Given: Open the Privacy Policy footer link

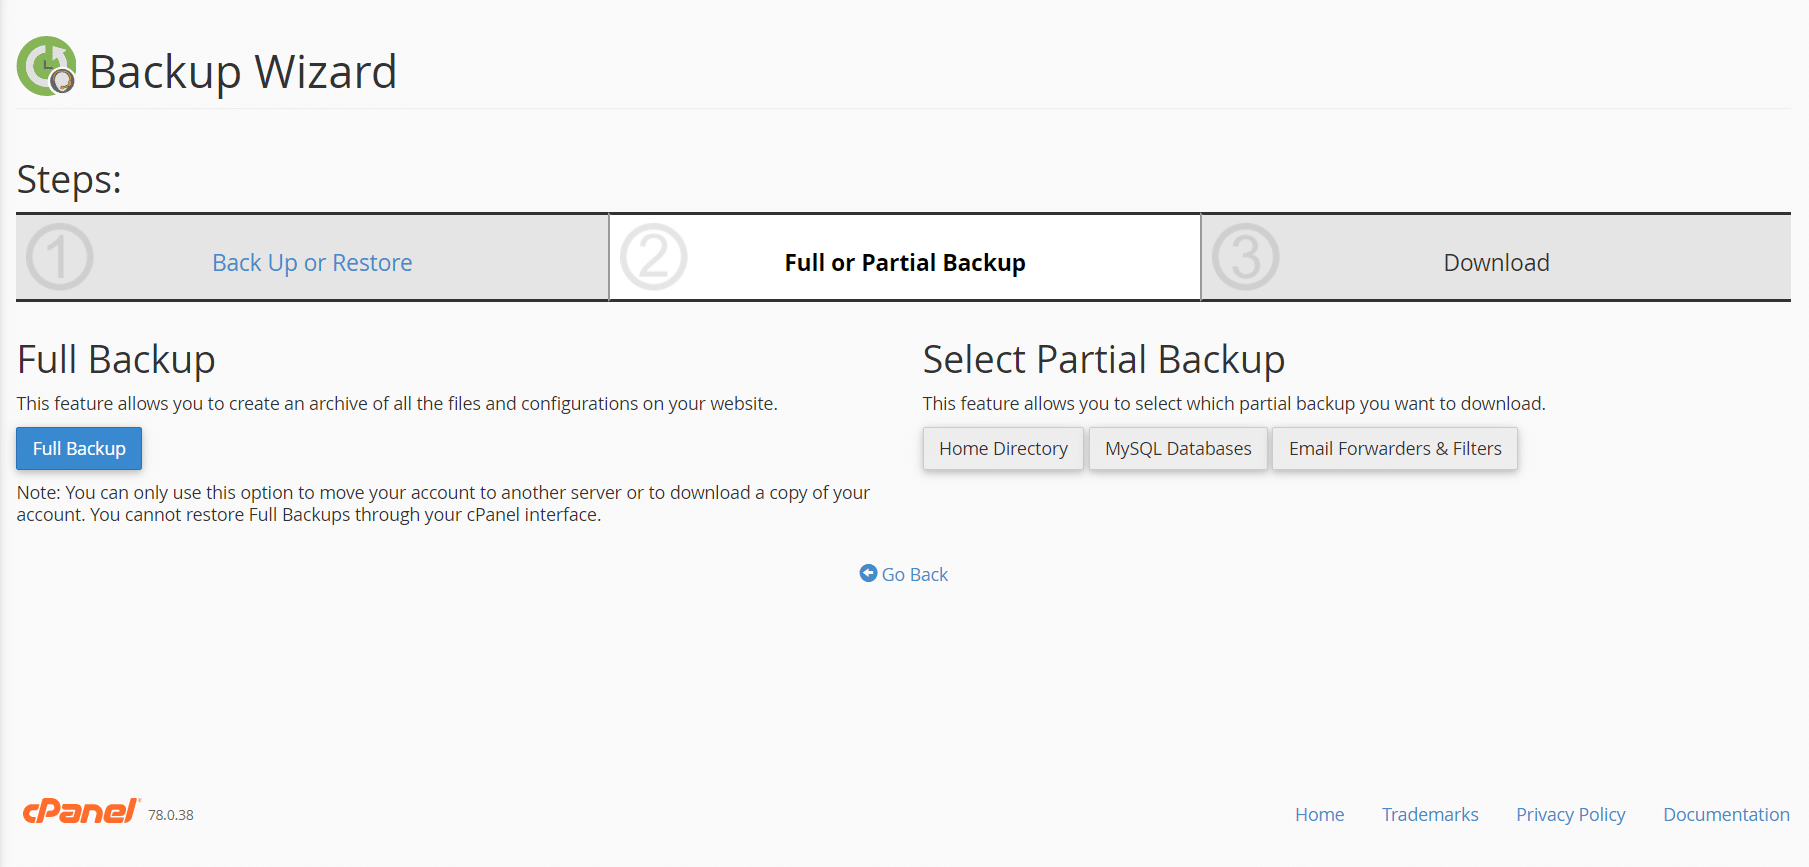Looking at the screenshot, I should [x=1570, y=815].
